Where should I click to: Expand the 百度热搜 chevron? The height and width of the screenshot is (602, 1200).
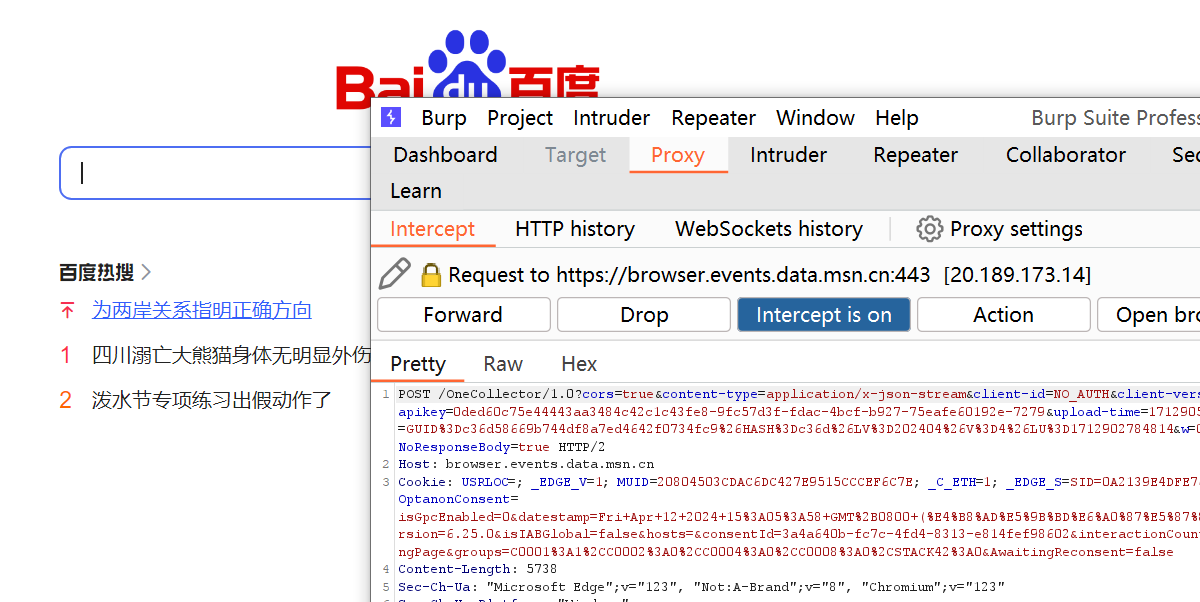[146, 272]
